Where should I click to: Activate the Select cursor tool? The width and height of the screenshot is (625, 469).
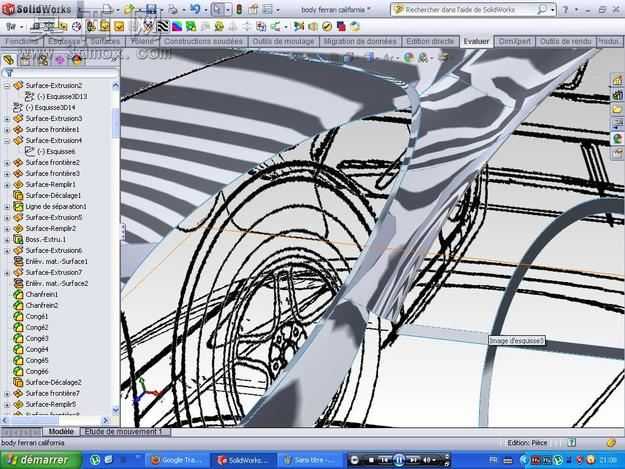(217, 9)
